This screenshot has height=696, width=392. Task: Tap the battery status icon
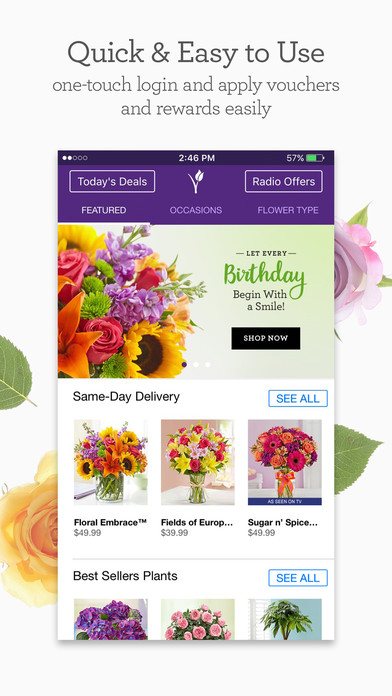315,158
